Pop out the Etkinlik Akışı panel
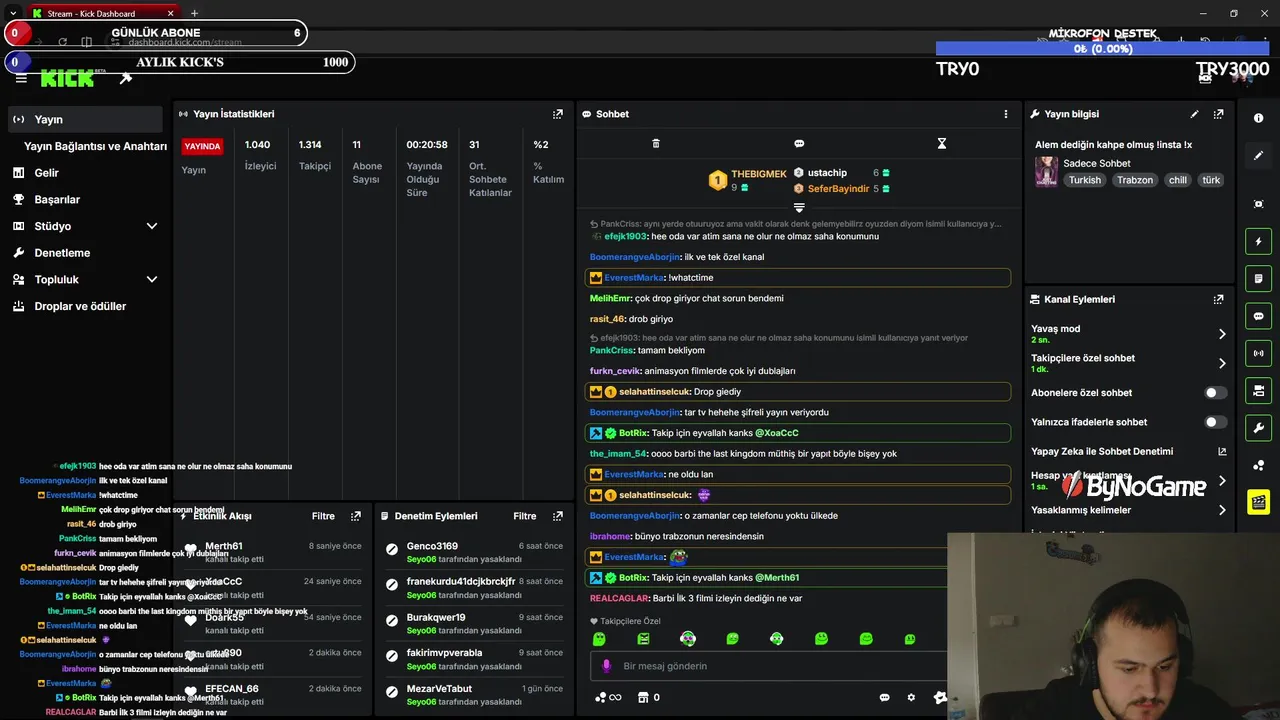The width and height of the screenshot is (1280, 720). click(356, 516)
